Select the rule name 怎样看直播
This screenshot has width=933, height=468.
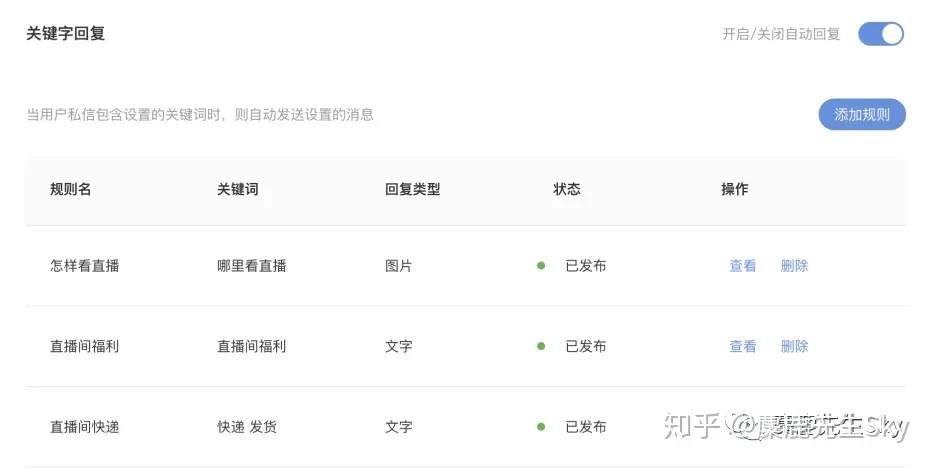pos(85,266)
